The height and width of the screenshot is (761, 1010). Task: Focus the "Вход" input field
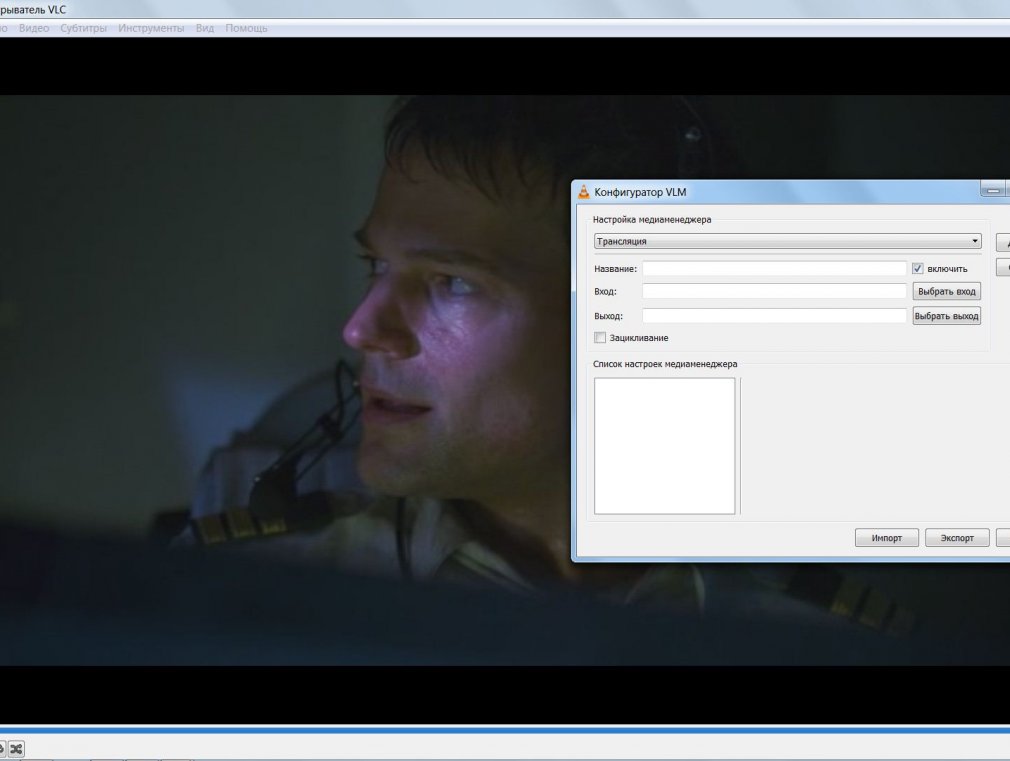(774, 291)
